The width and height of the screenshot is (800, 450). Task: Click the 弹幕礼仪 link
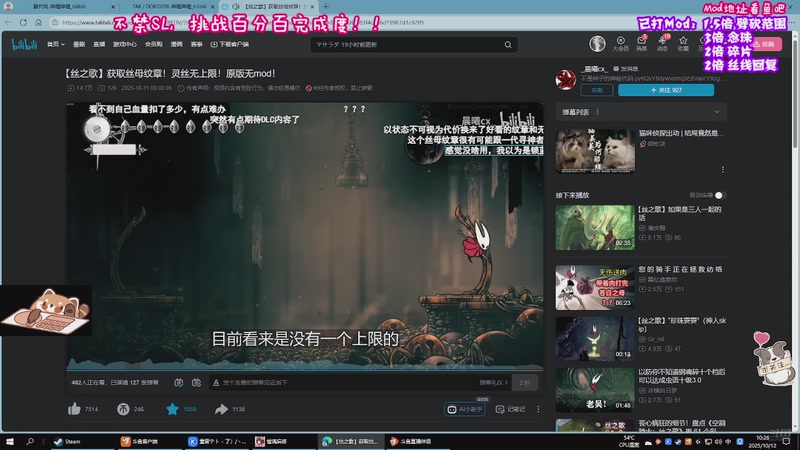pos(493,382)
